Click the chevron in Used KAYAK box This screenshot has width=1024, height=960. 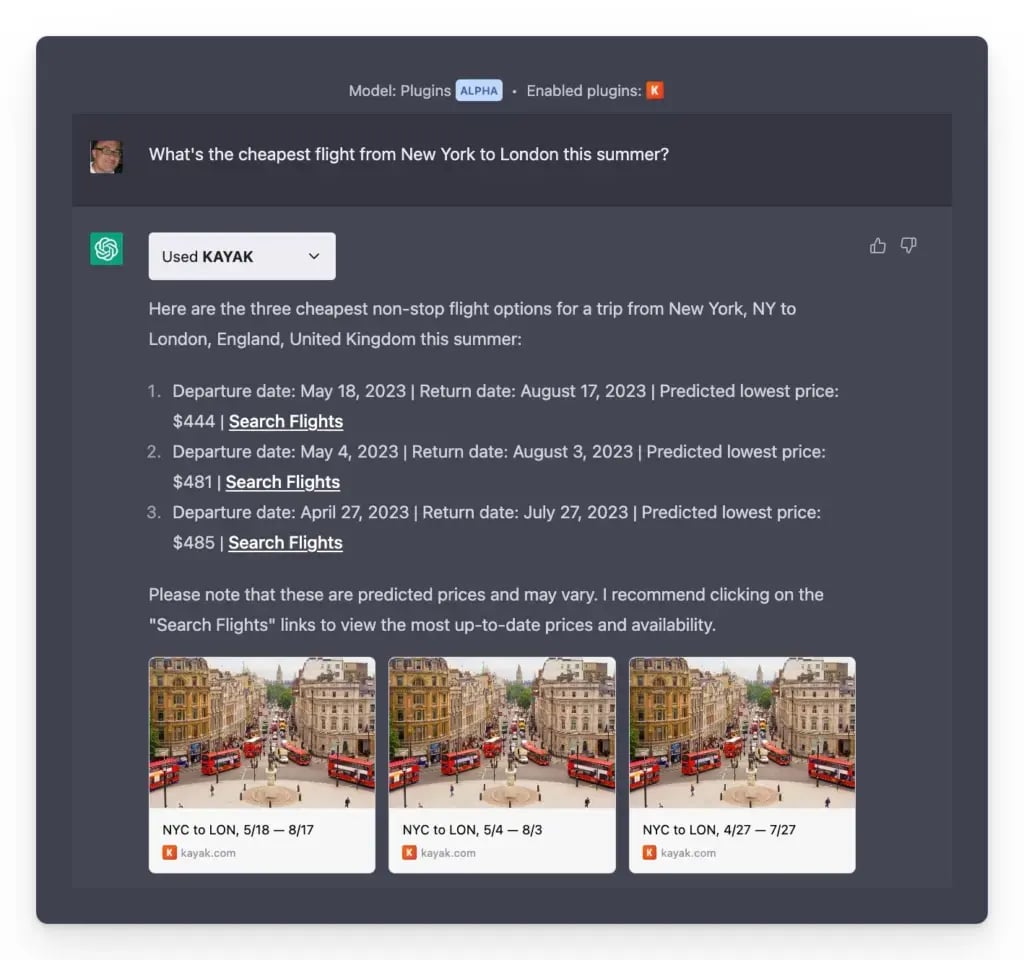tap(314, 257)
